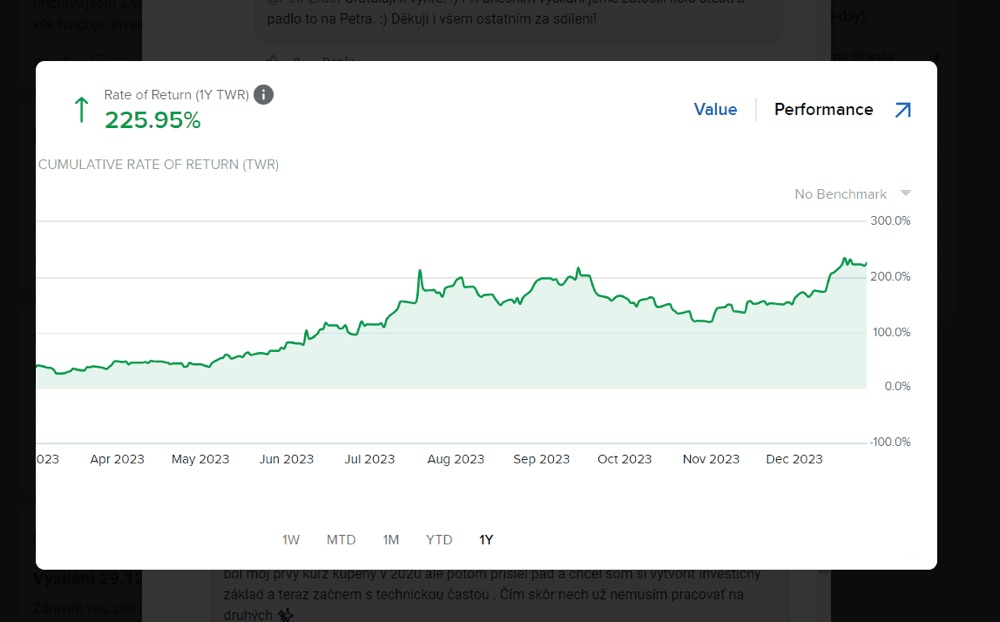Select the Performance tab
1000x622 pixels.
(x=823, y=110)
